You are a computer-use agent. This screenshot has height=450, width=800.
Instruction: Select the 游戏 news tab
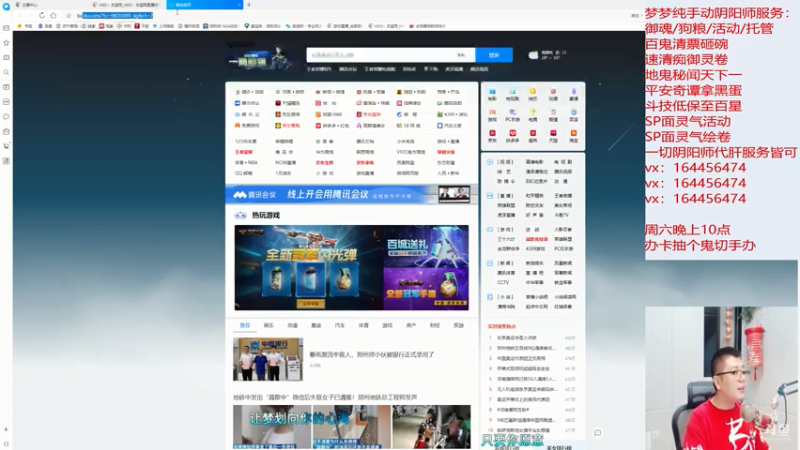click(x=387, y=325)
